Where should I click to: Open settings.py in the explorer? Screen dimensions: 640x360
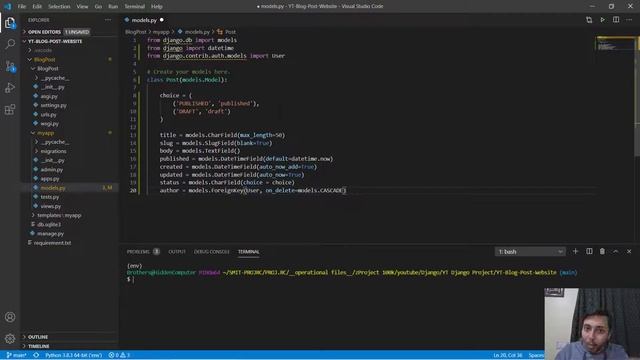53,105
